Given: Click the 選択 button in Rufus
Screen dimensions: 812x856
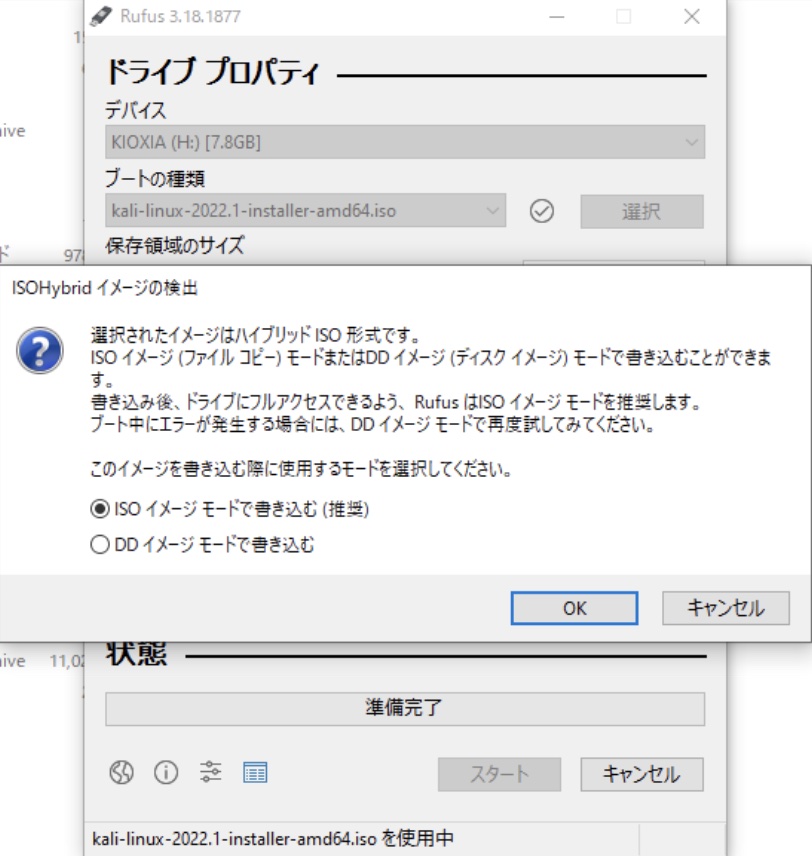Looking at the screenshot, I should click(642, 211).
